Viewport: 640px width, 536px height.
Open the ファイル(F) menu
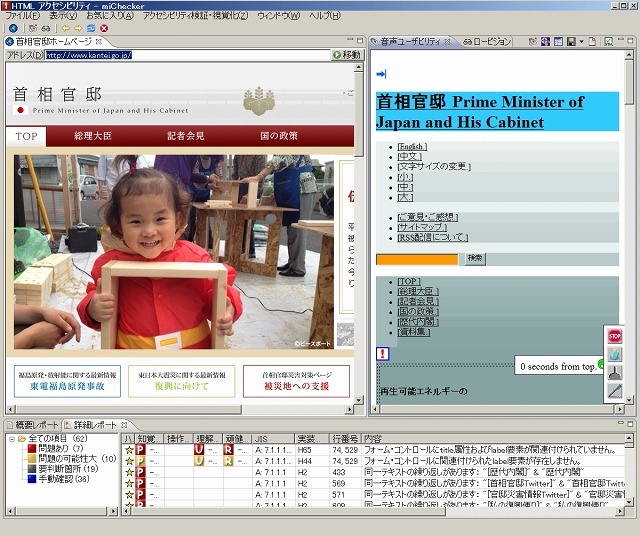point(22,16)
